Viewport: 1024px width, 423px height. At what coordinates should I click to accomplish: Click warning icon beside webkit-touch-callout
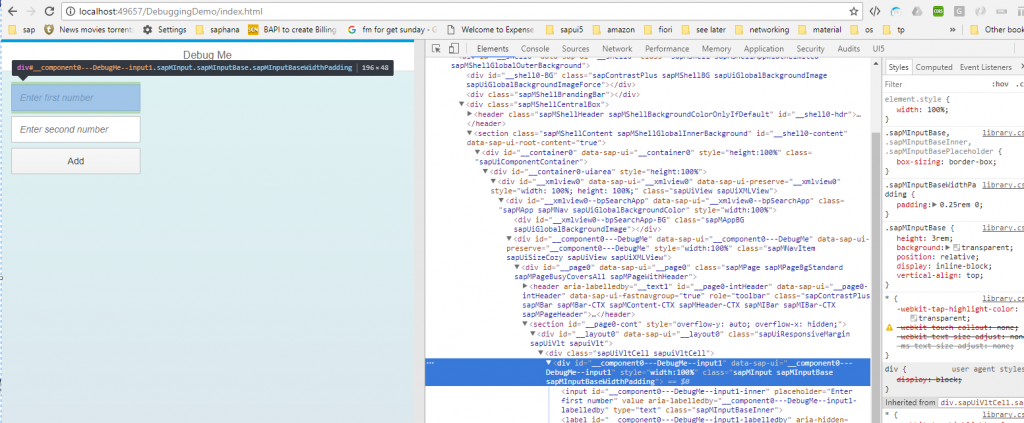pos(889,326)
